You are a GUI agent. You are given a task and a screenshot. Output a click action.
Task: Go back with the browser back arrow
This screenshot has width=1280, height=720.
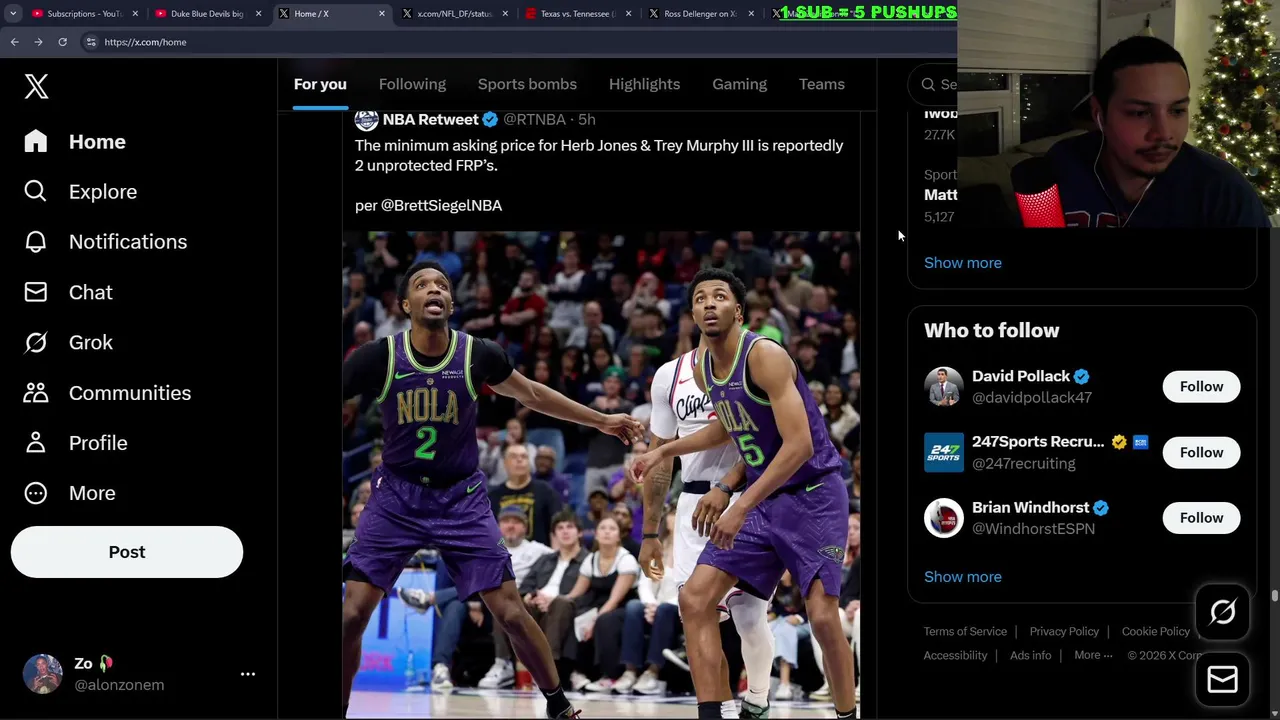14,42
